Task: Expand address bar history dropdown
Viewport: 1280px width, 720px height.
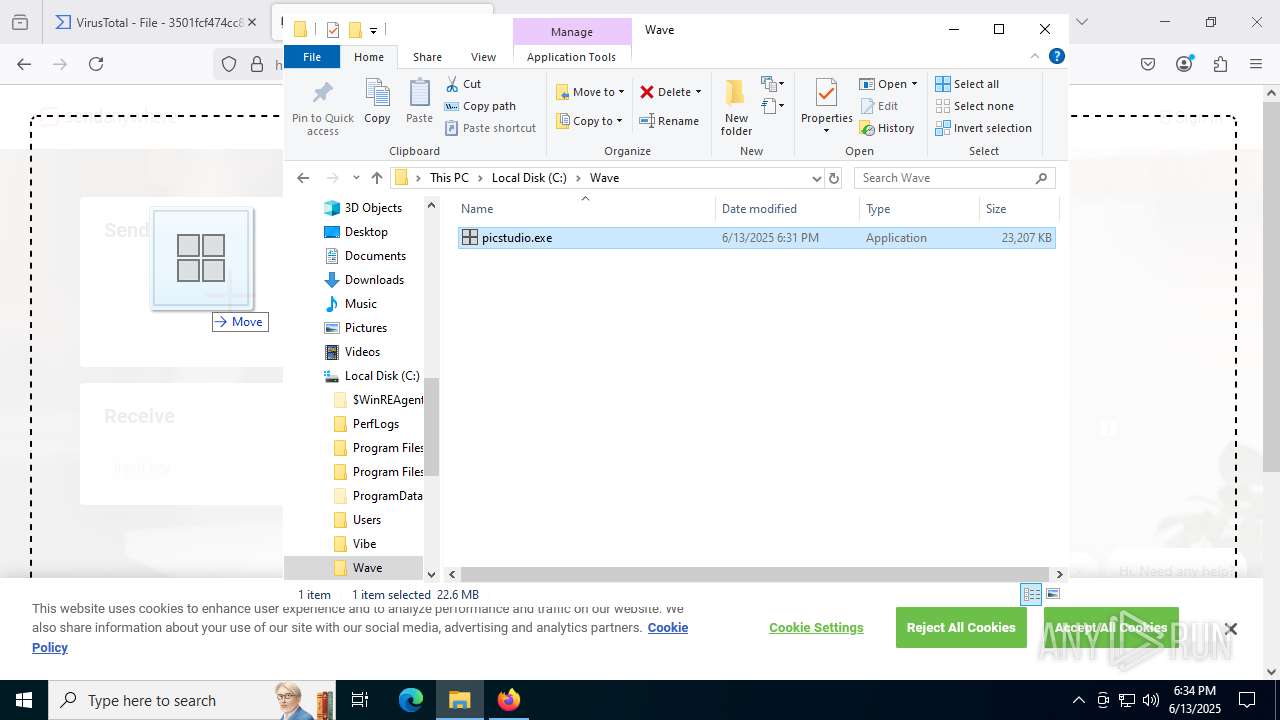Action: 816,178
